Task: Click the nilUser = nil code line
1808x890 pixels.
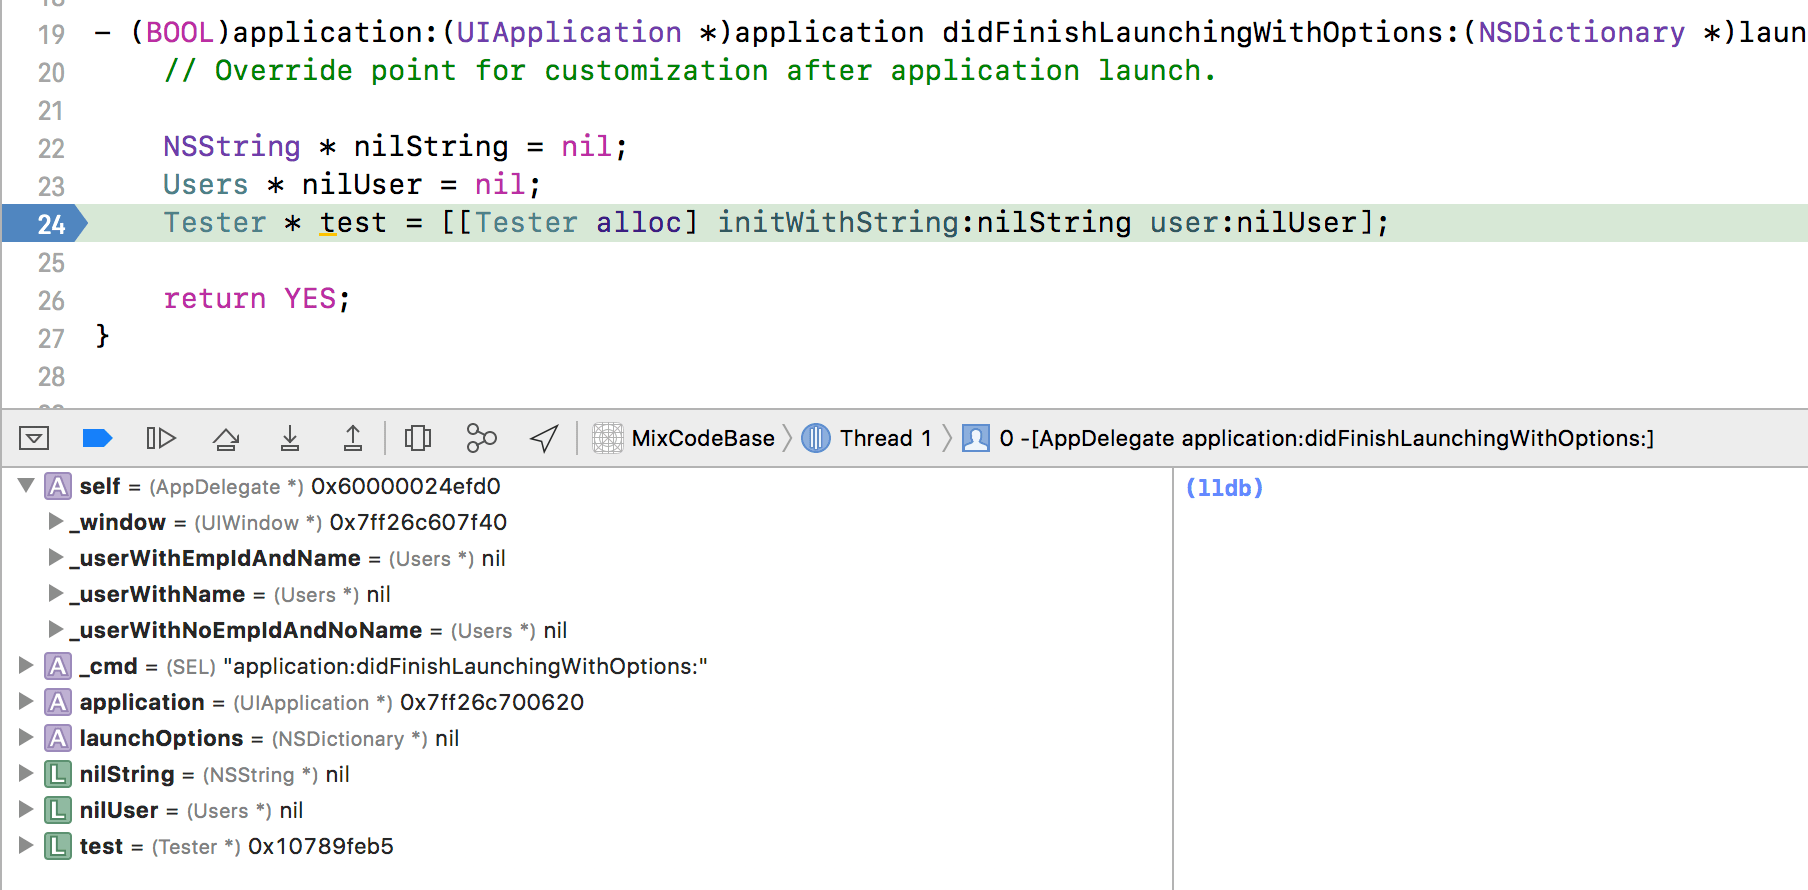Action: (x=352, y=185)
